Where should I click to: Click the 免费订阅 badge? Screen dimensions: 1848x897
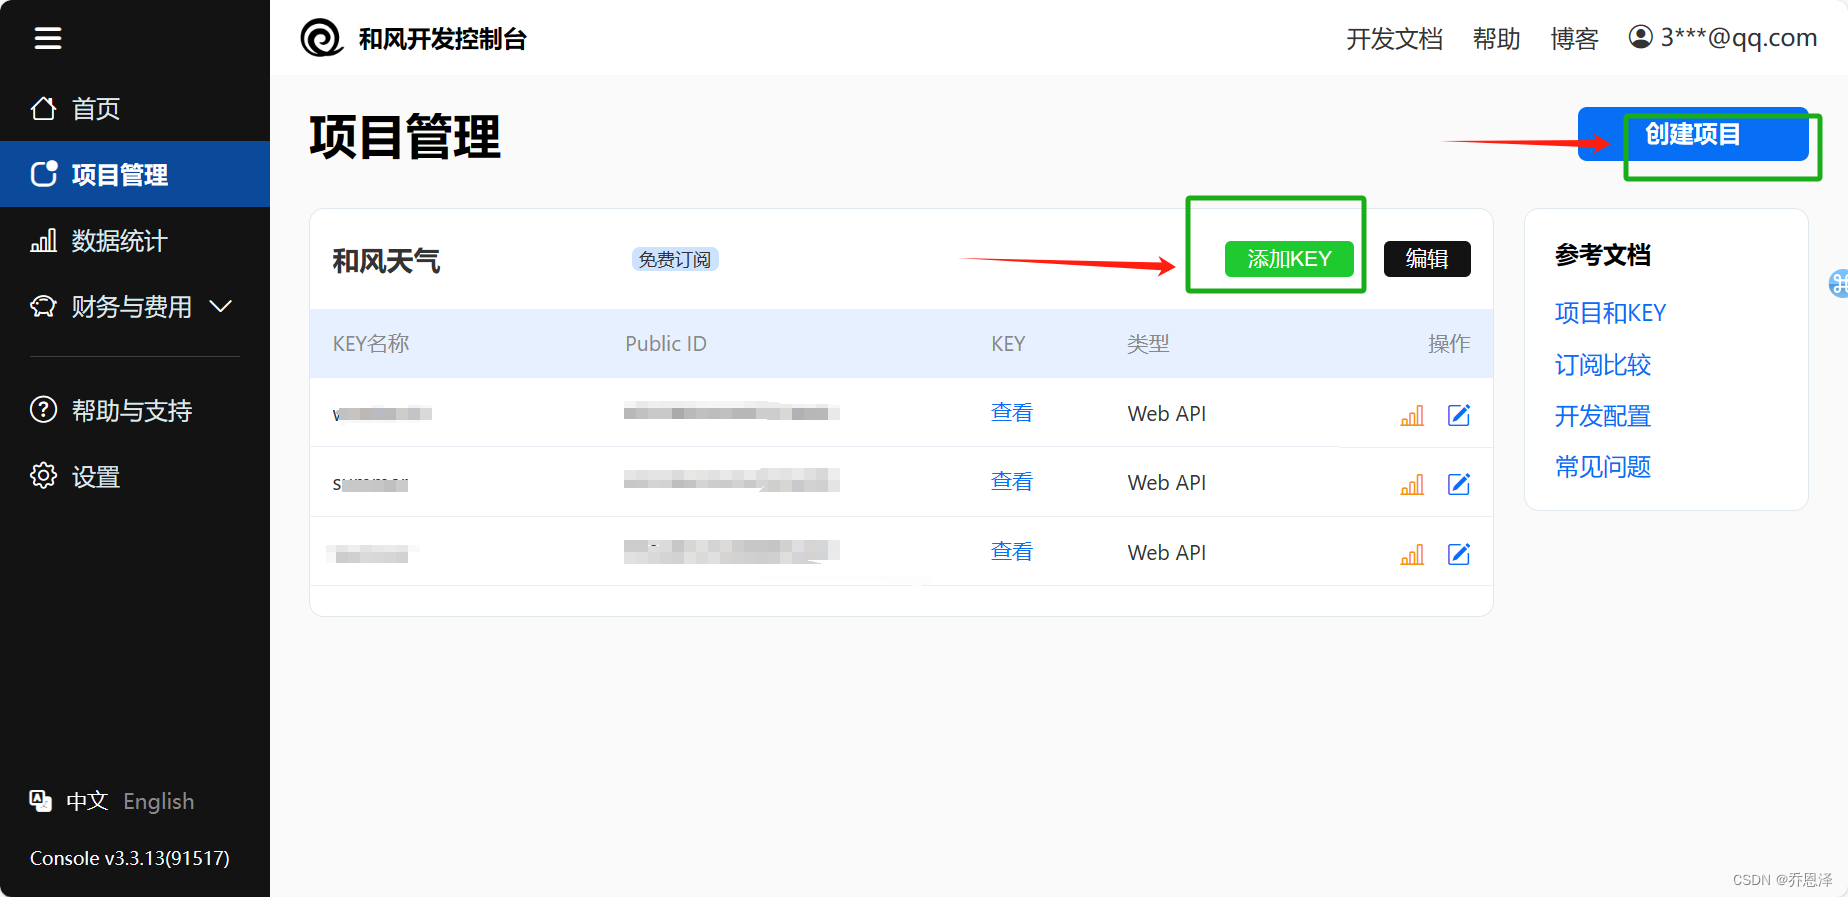(x=675, y=260)
